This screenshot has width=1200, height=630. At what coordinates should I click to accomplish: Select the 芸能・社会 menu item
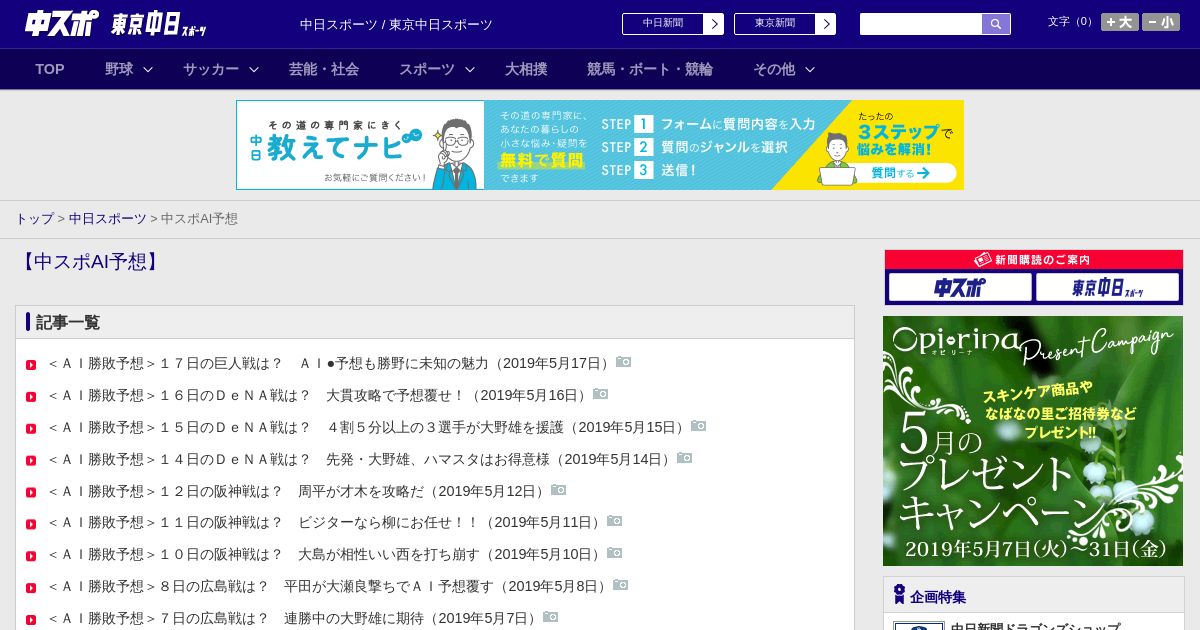coord(324,69)
